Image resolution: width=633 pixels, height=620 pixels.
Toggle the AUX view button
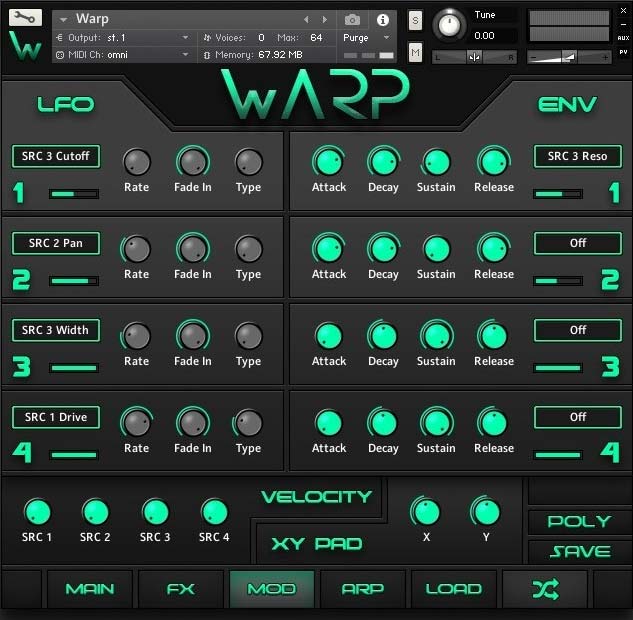(623, 38)
